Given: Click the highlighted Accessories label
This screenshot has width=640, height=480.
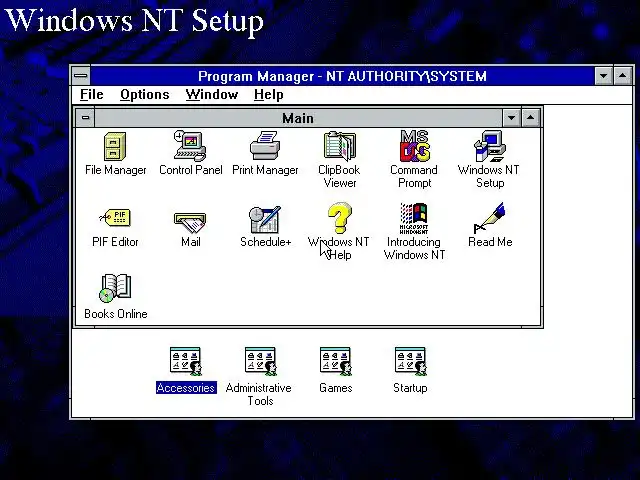Looking at the screenshot, I should 186,388.
